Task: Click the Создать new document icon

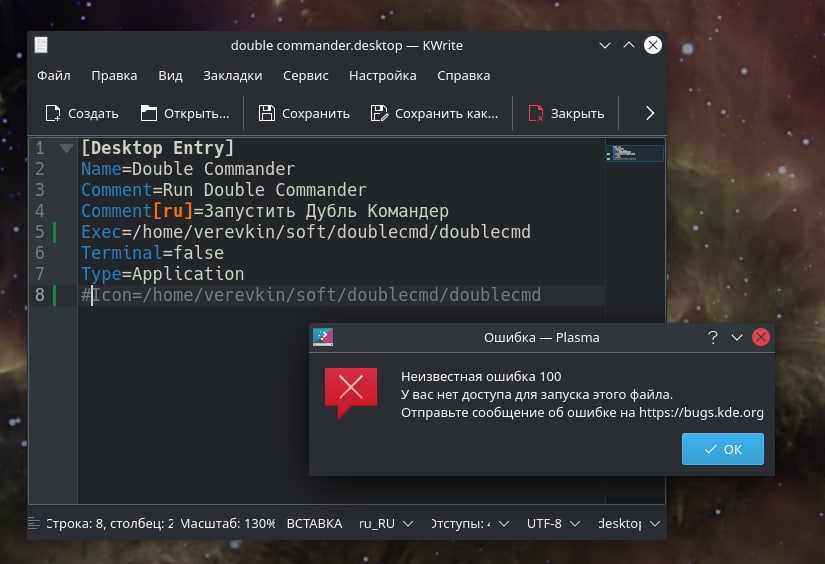Action: (53, 113)
